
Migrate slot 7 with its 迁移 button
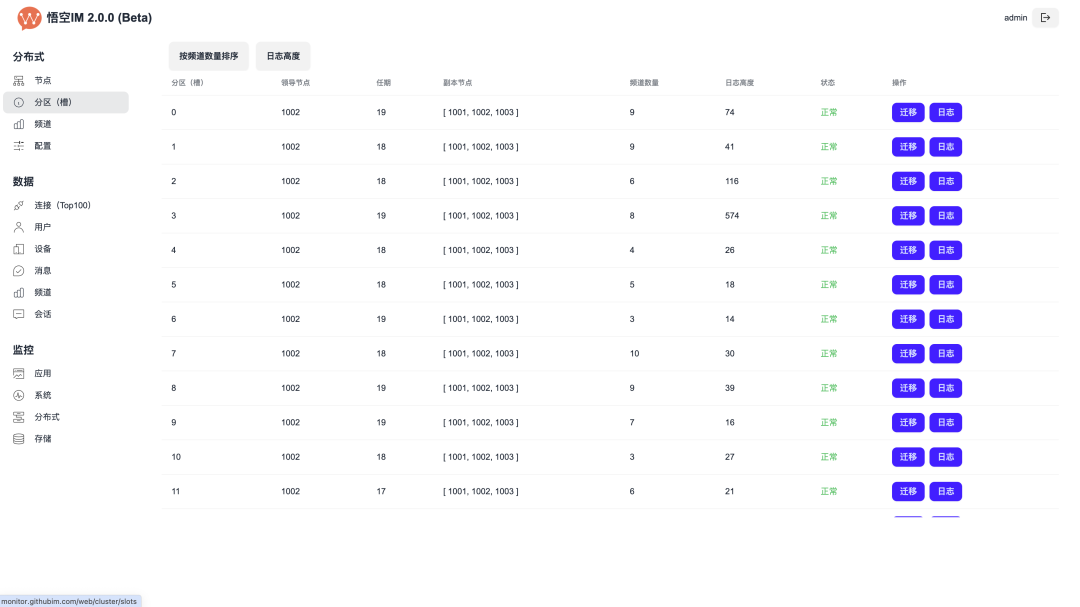(x=908, y=354)
